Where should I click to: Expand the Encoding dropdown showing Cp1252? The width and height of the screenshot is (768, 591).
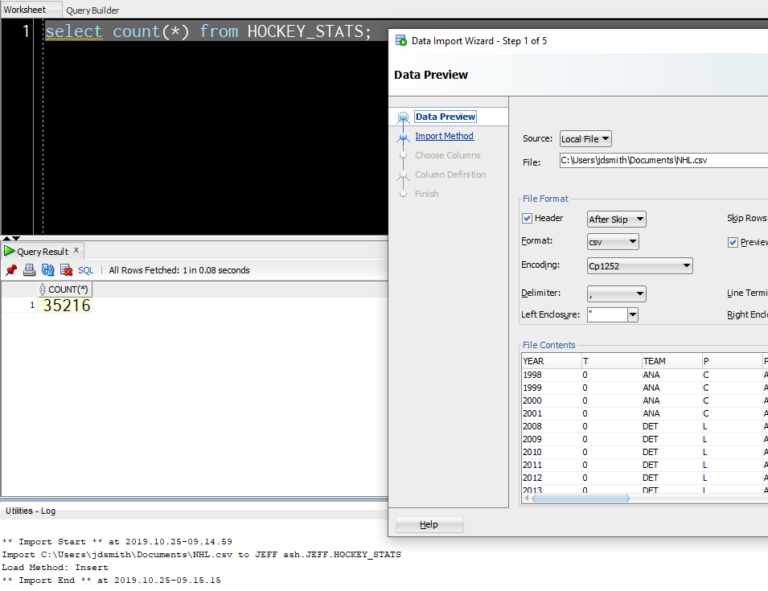639,266
